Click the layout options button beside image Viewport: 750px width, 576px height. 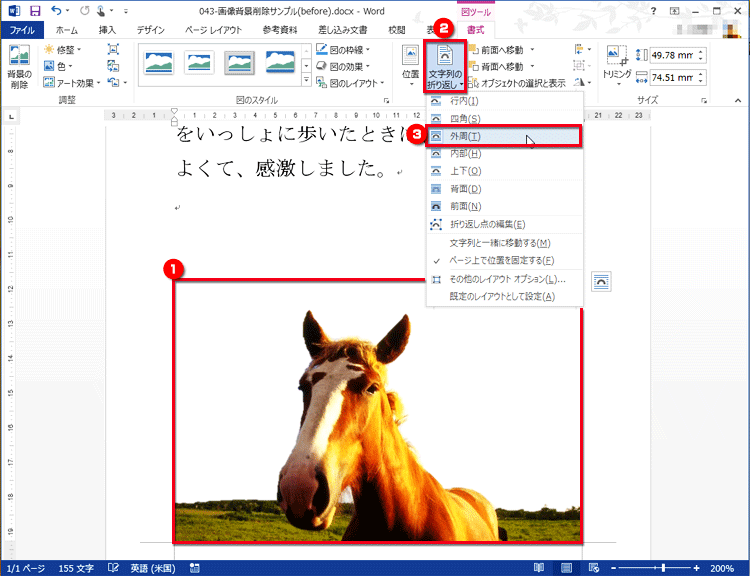[601, 281]
